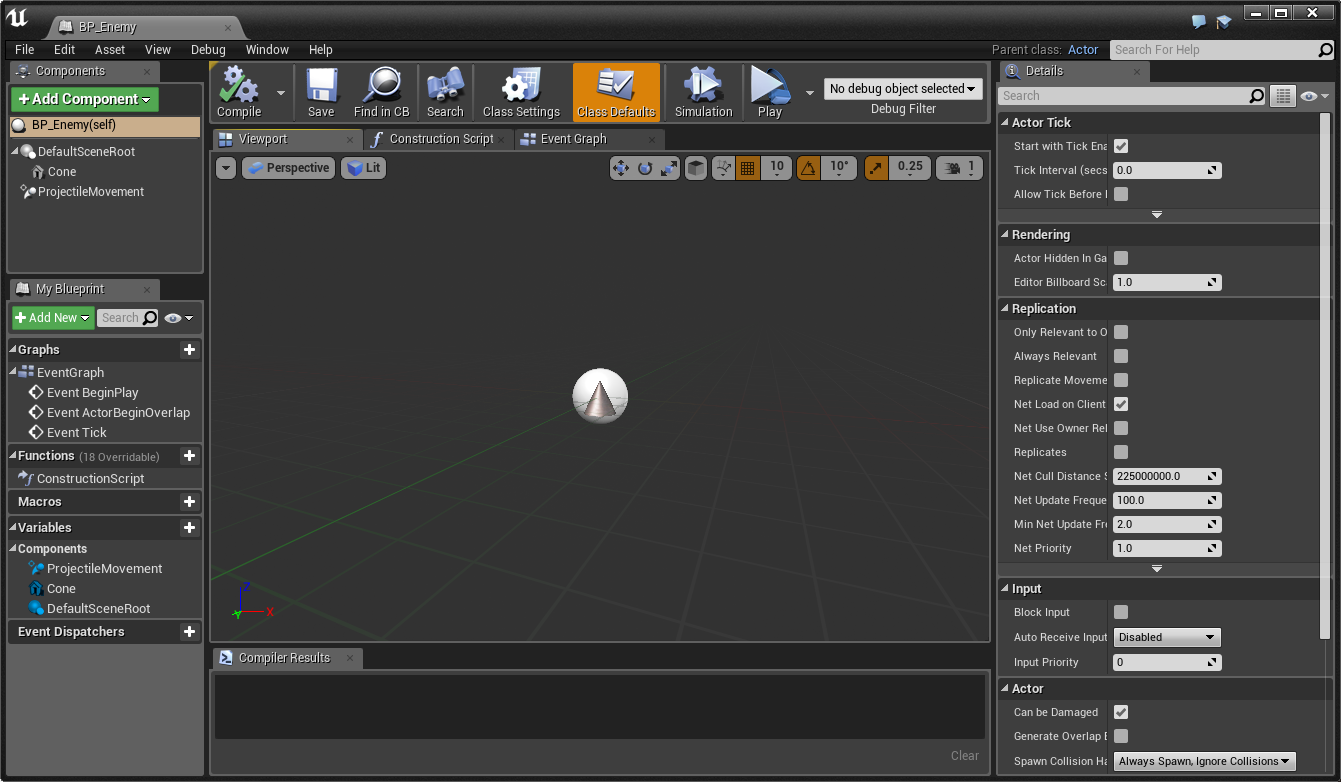Toggle surface snapping icon in viewport

click(x=724, y=168)
